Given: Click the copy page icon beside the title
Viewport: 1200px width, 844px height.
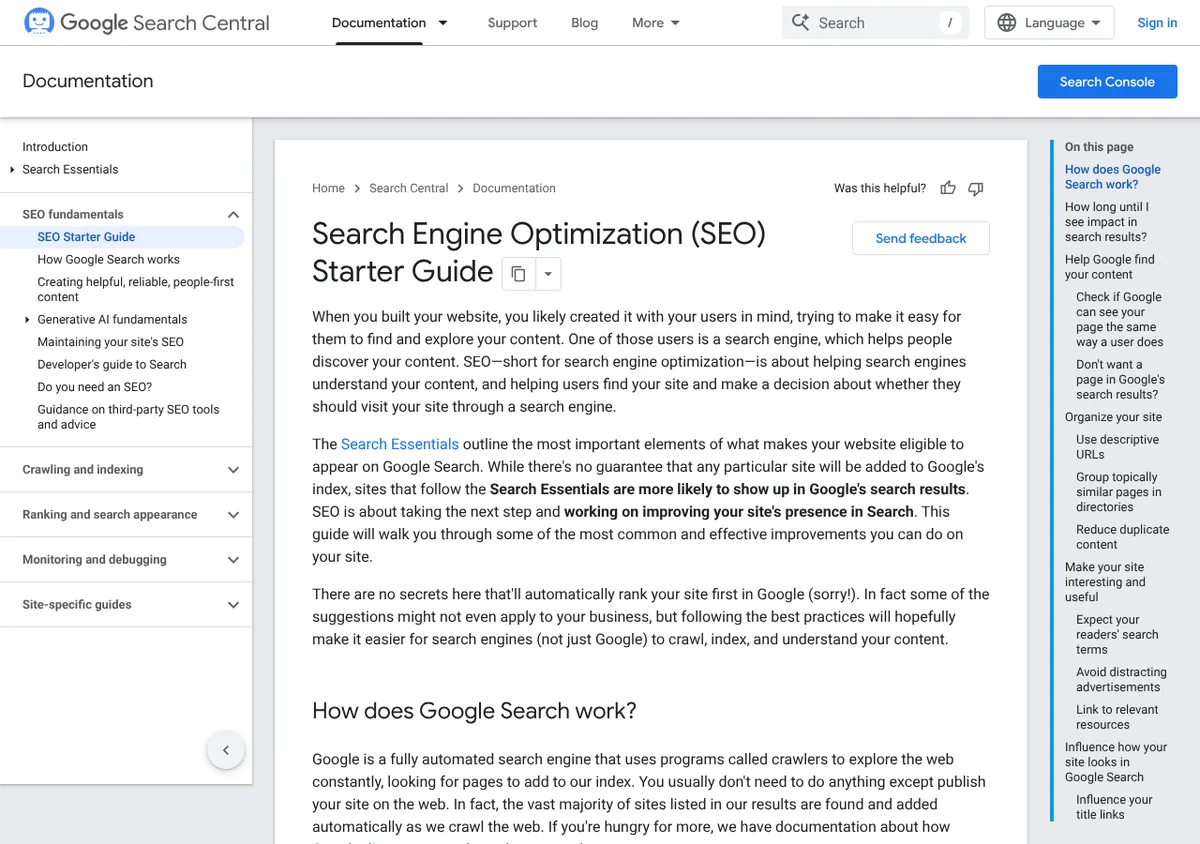Looking at the screenshot, I should pyautogui.click(x=518, y=273).
